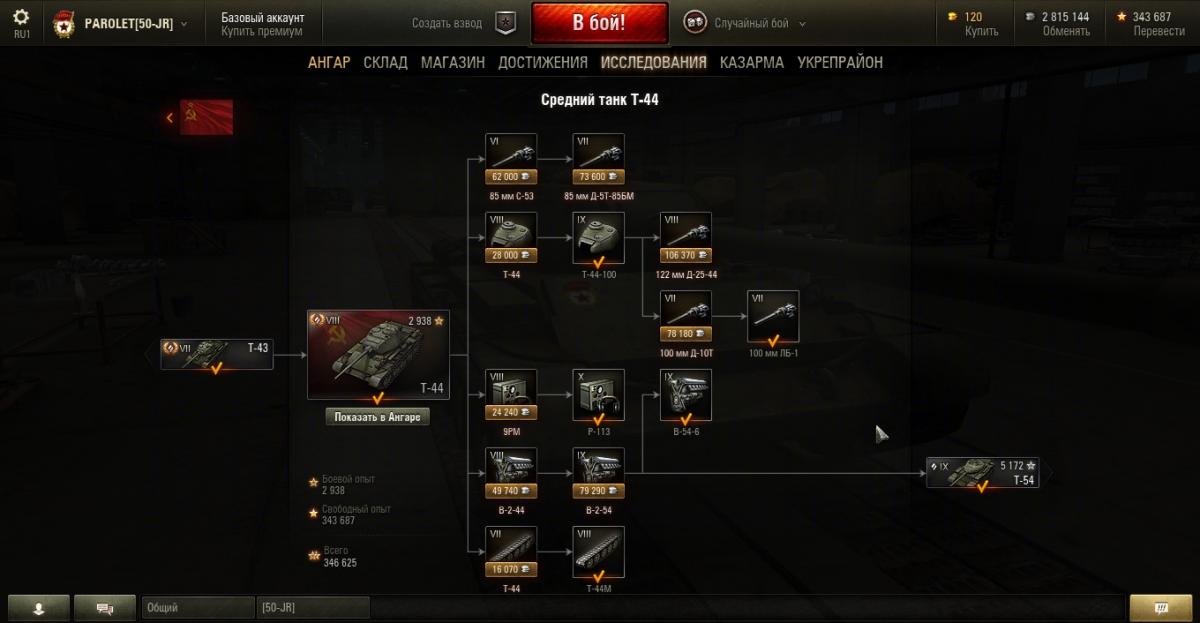This screenshot has width=1200, height=623.
Task: Select the T-44M tracks module
Action: (x=599, y=552)
